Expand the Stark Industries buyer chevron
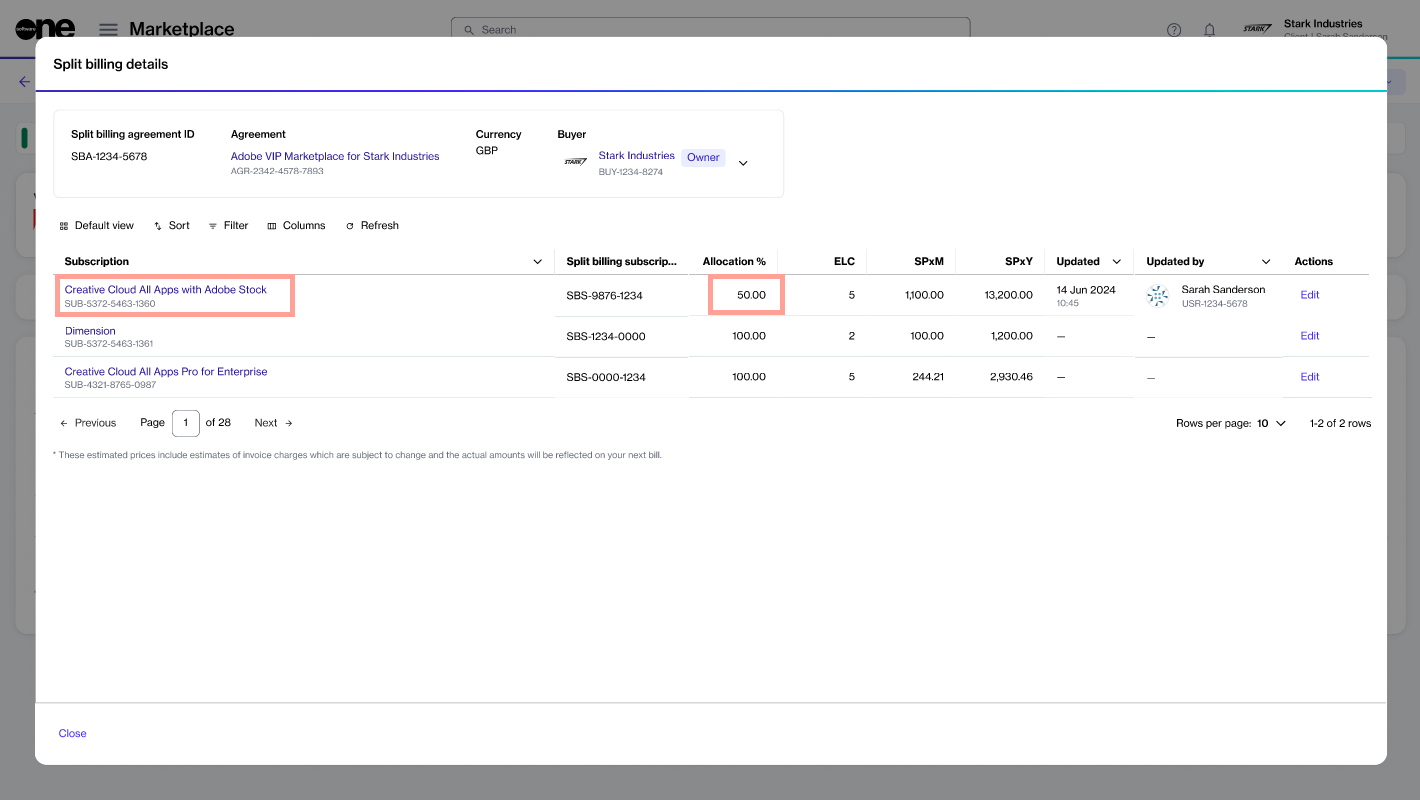Screen dimensions: 1420x800 (743, 163)
